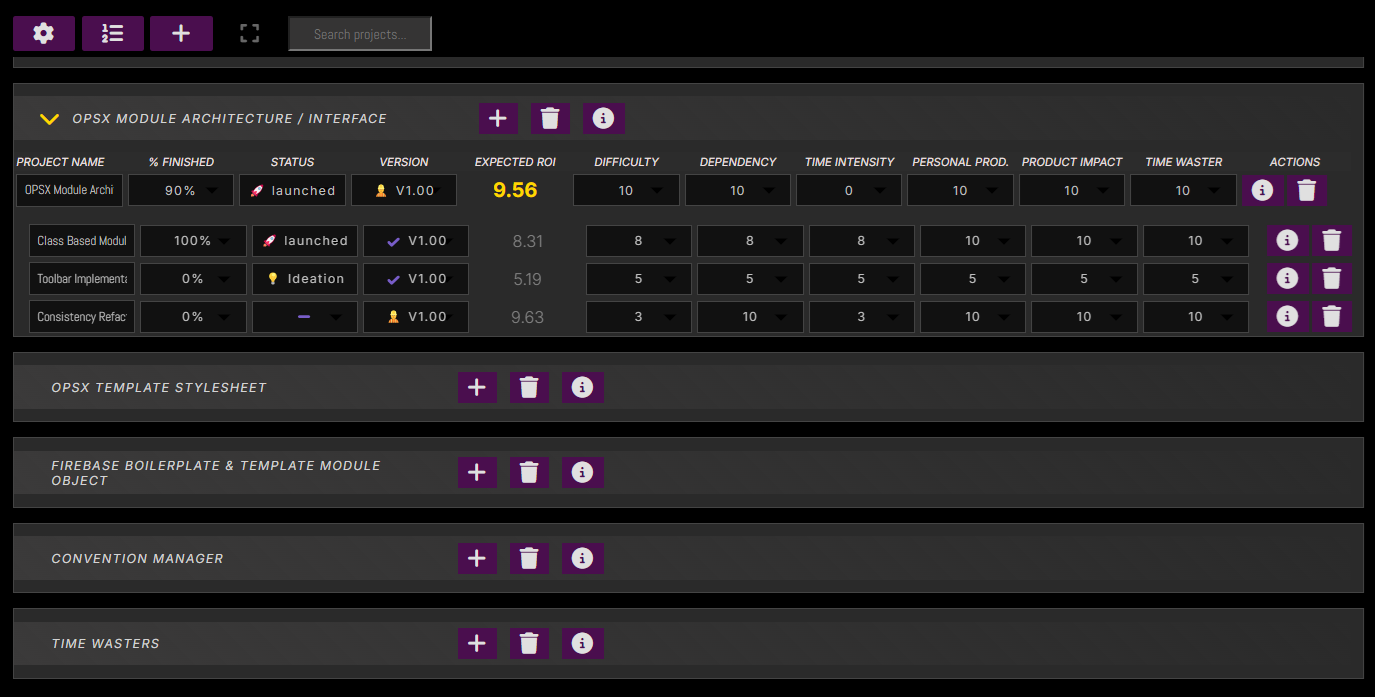The height and width of the screenshot is (697, 1375).
Task: Add item to OPSX Template Stylesheet
Action: point(477,387)
